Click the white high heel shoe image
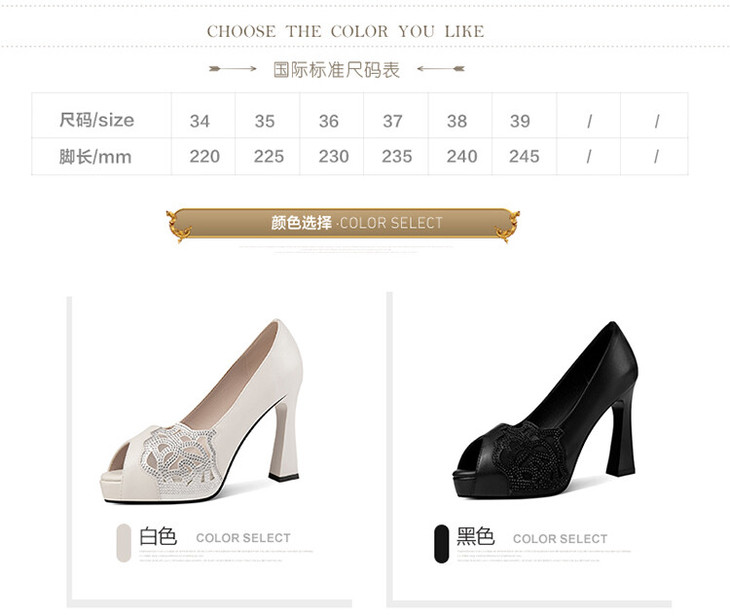730x616 pixels. (201, 411)
